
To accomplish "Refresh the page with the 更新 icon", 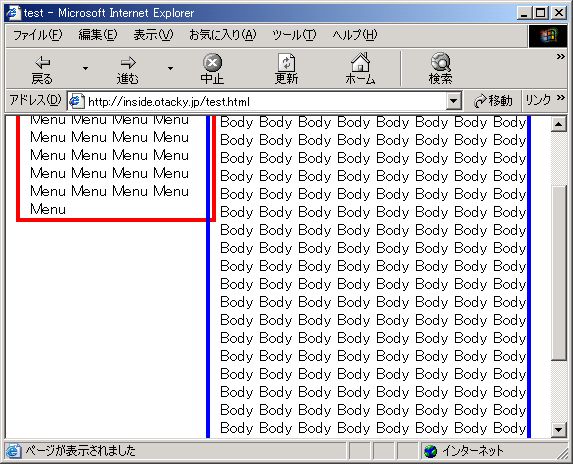I will point(286,62).
